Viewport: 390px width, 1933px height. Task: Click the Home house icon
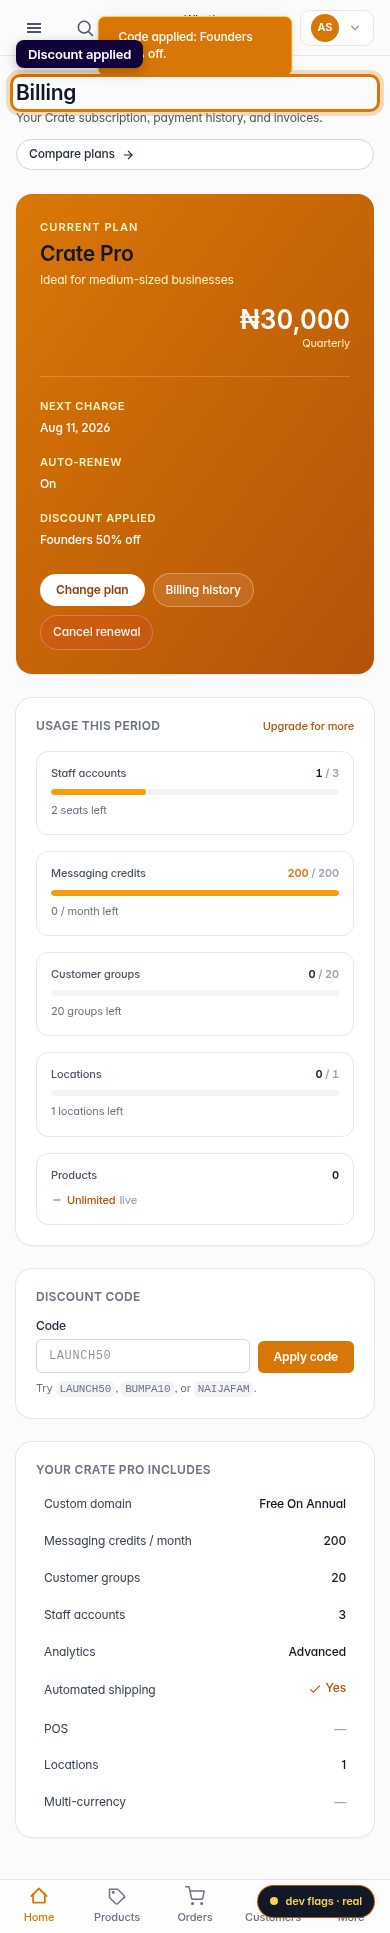click(x=39, y=1896)
